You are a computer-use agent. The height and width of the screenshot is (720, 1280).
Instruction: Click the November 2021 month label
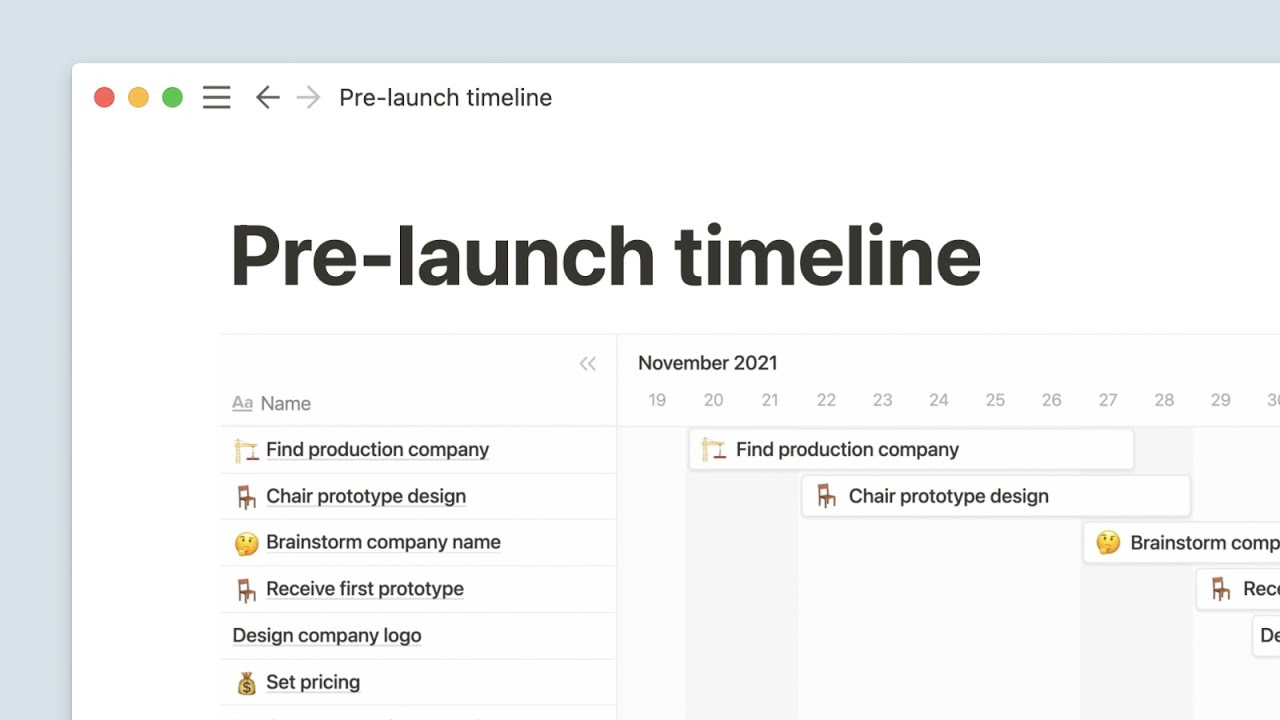coord(707,363)
